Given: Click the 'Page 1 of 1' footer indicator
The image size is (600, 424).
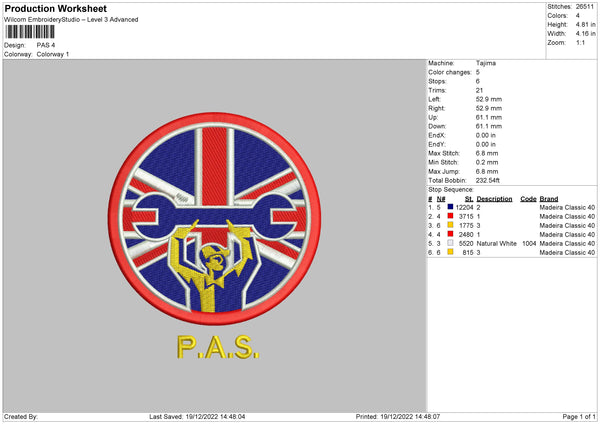Looking at the screenshot, I should pyautogui.click(x=579, y=417).
